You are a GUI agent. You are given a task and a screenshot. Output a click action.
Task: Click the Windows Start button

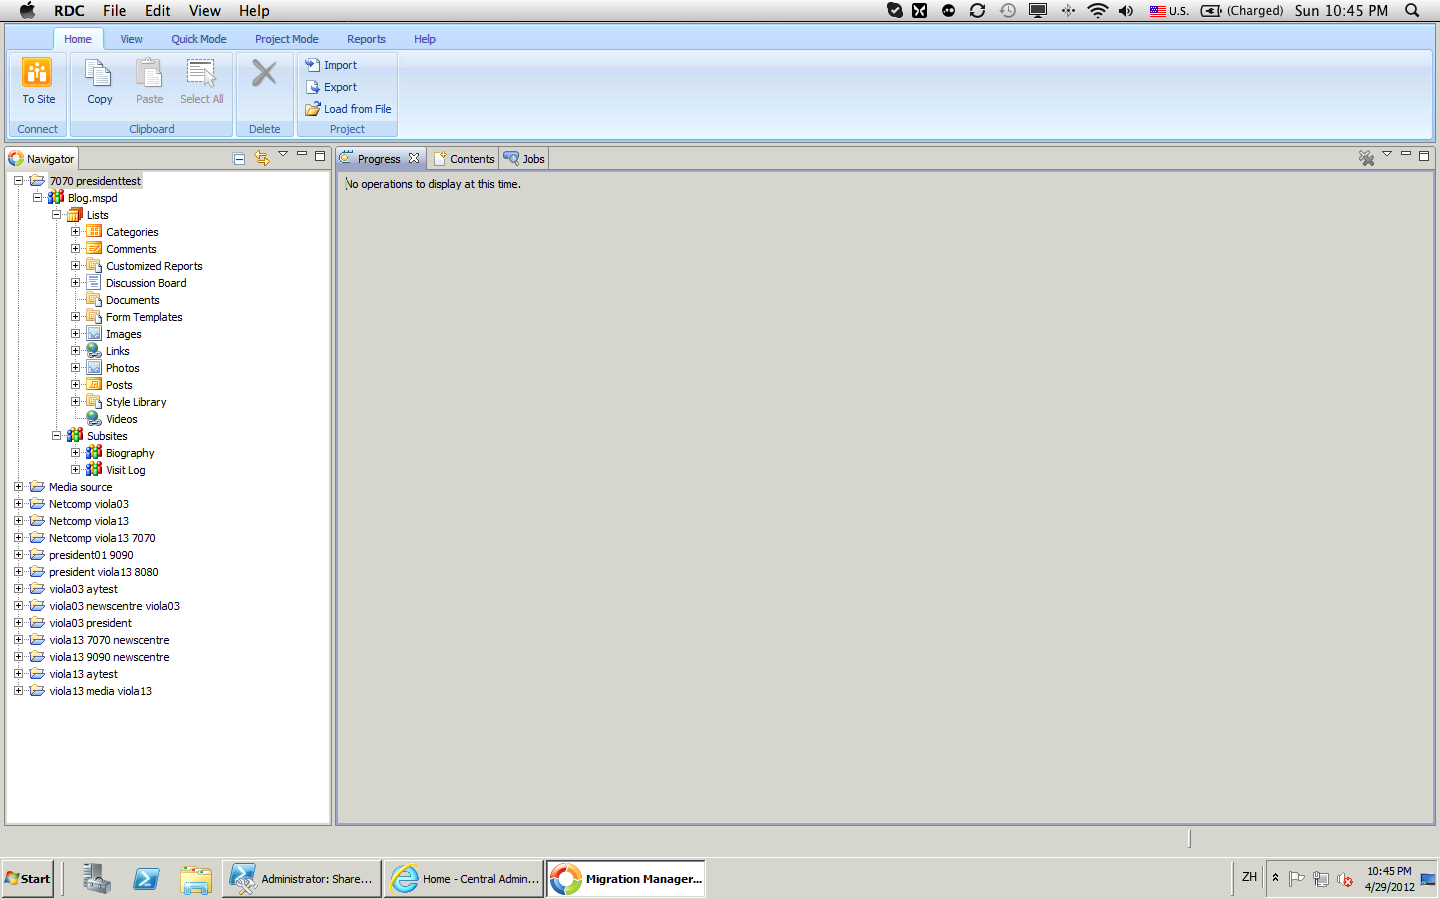(28, 879)
